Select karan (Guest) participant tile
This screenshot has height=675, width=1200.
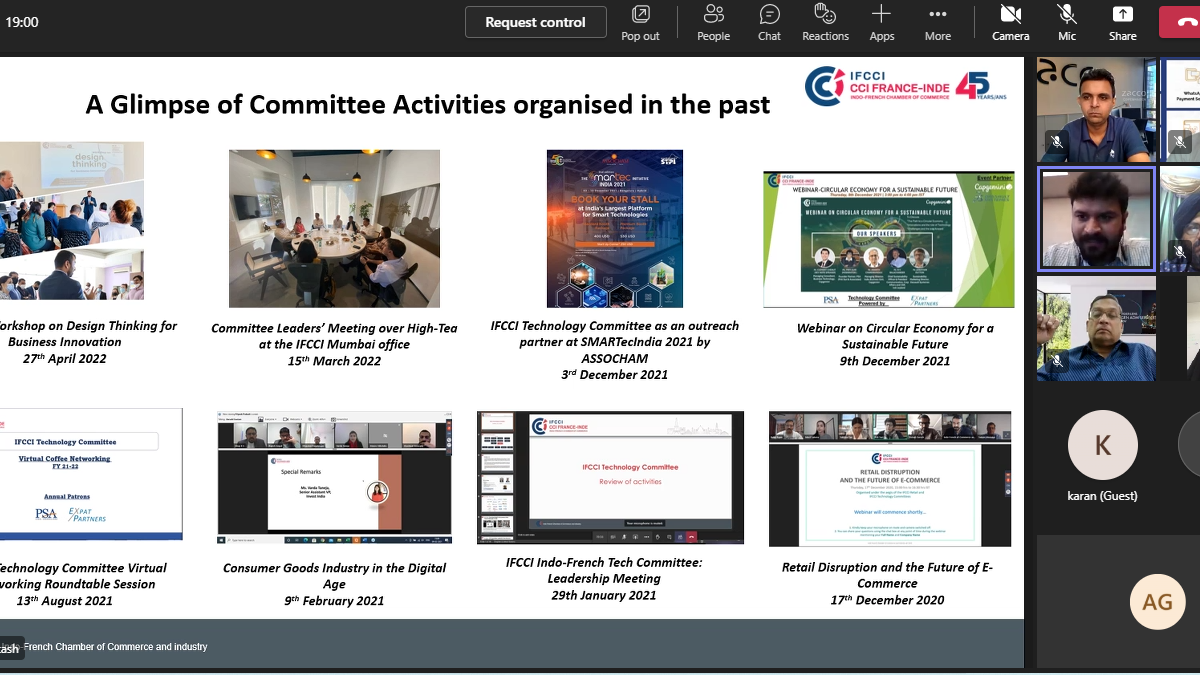[1102, 457]
